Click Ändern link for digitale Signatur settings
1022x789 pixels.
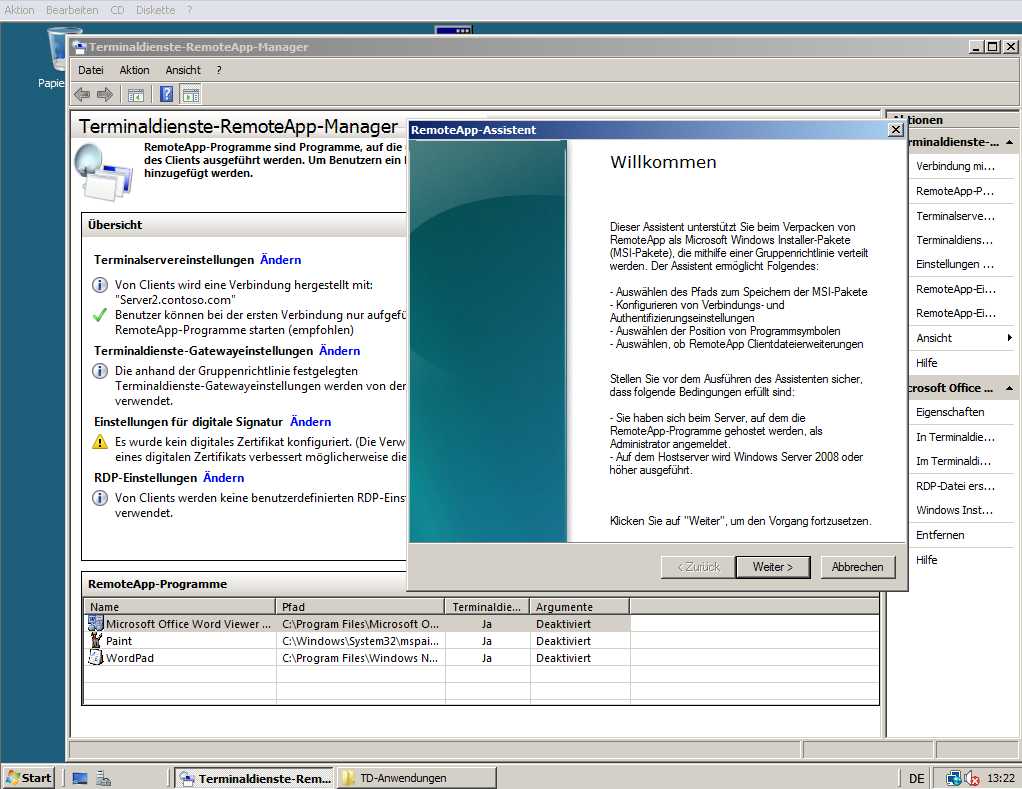pyautogui.click(x=310, y=422)
